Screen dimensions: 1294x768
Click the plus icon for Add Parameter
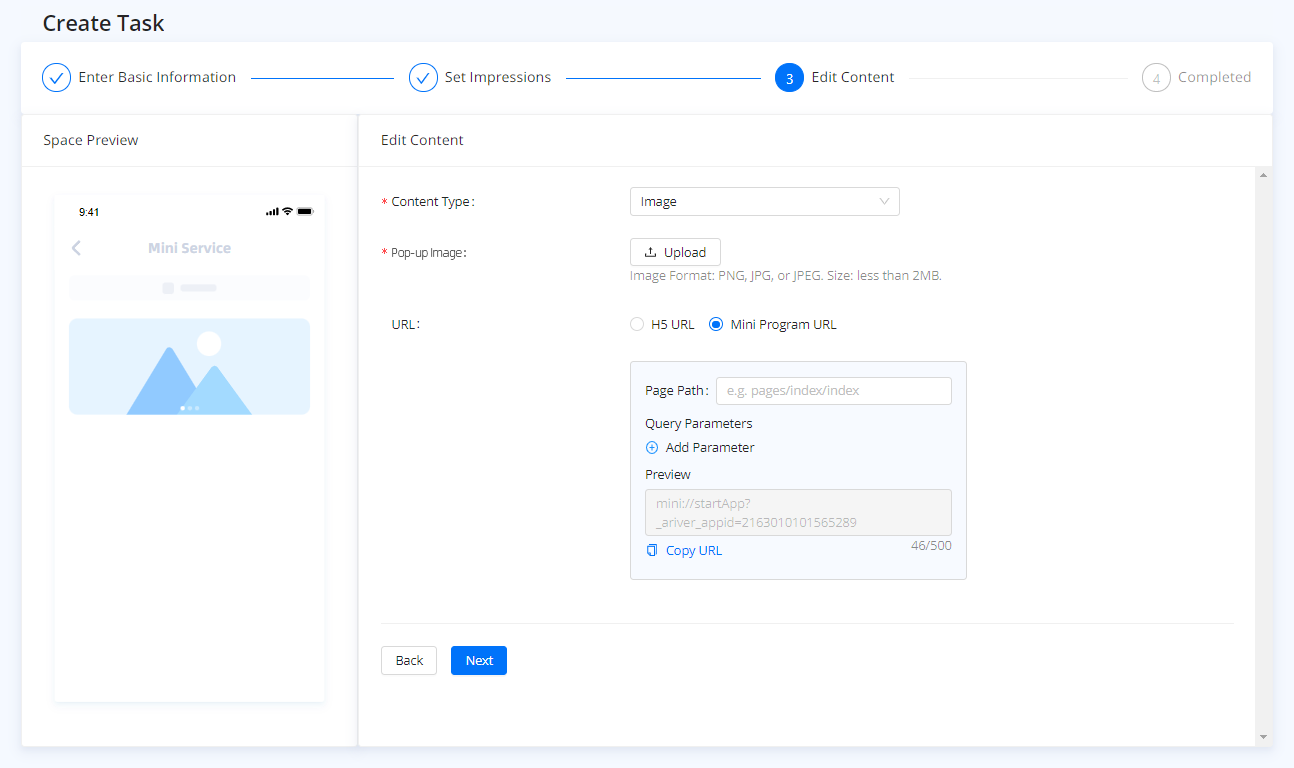coord(652,448)
